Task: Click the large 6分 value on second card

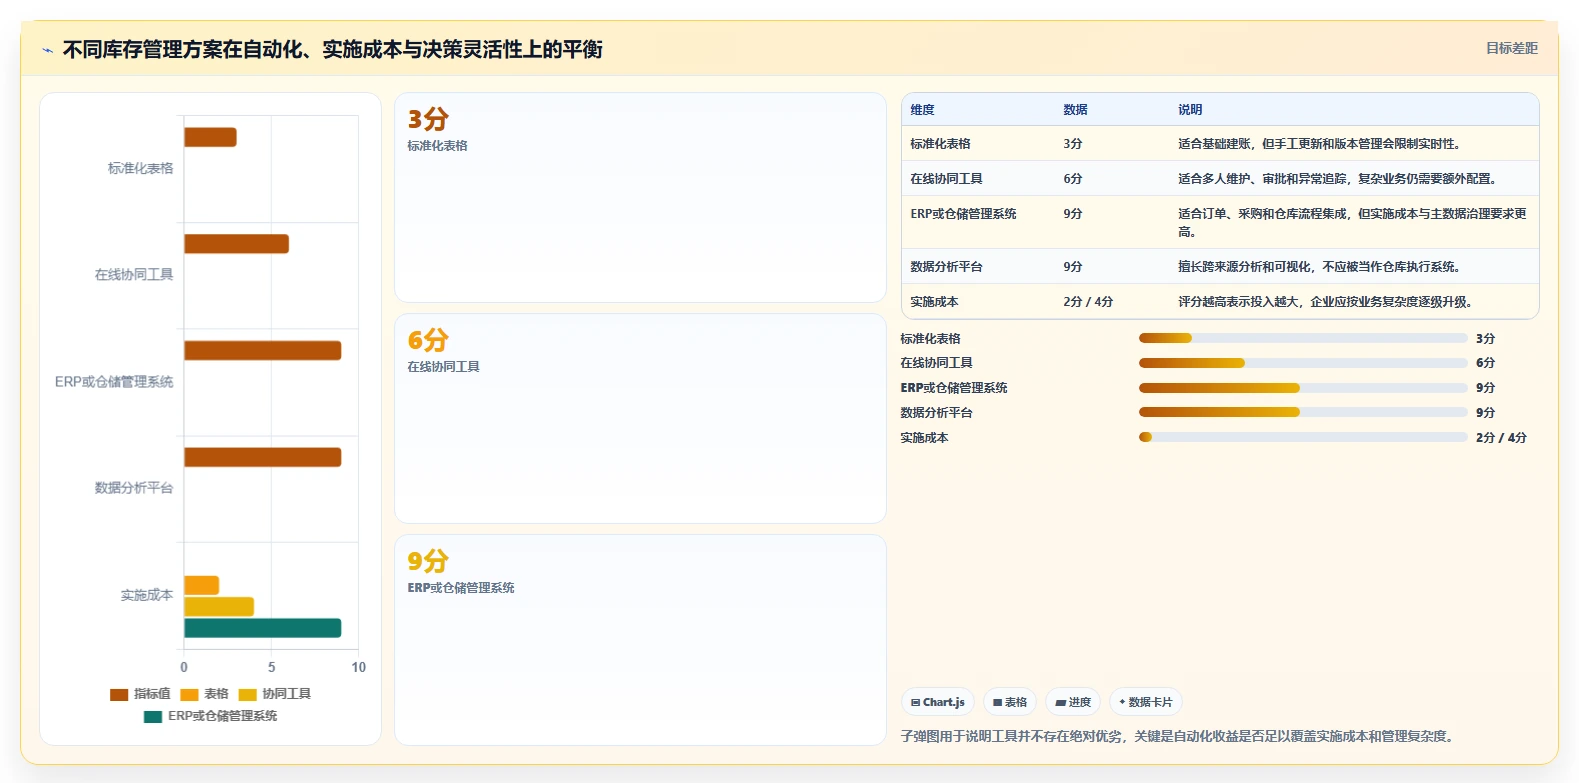Action: (x=428, y=340)
